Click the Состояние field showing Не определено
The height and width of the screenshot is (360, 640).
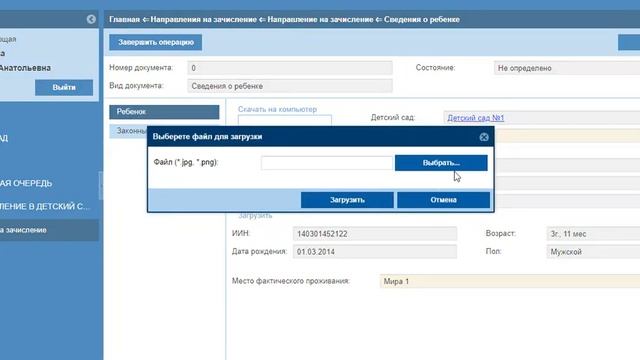pos(567,68)
